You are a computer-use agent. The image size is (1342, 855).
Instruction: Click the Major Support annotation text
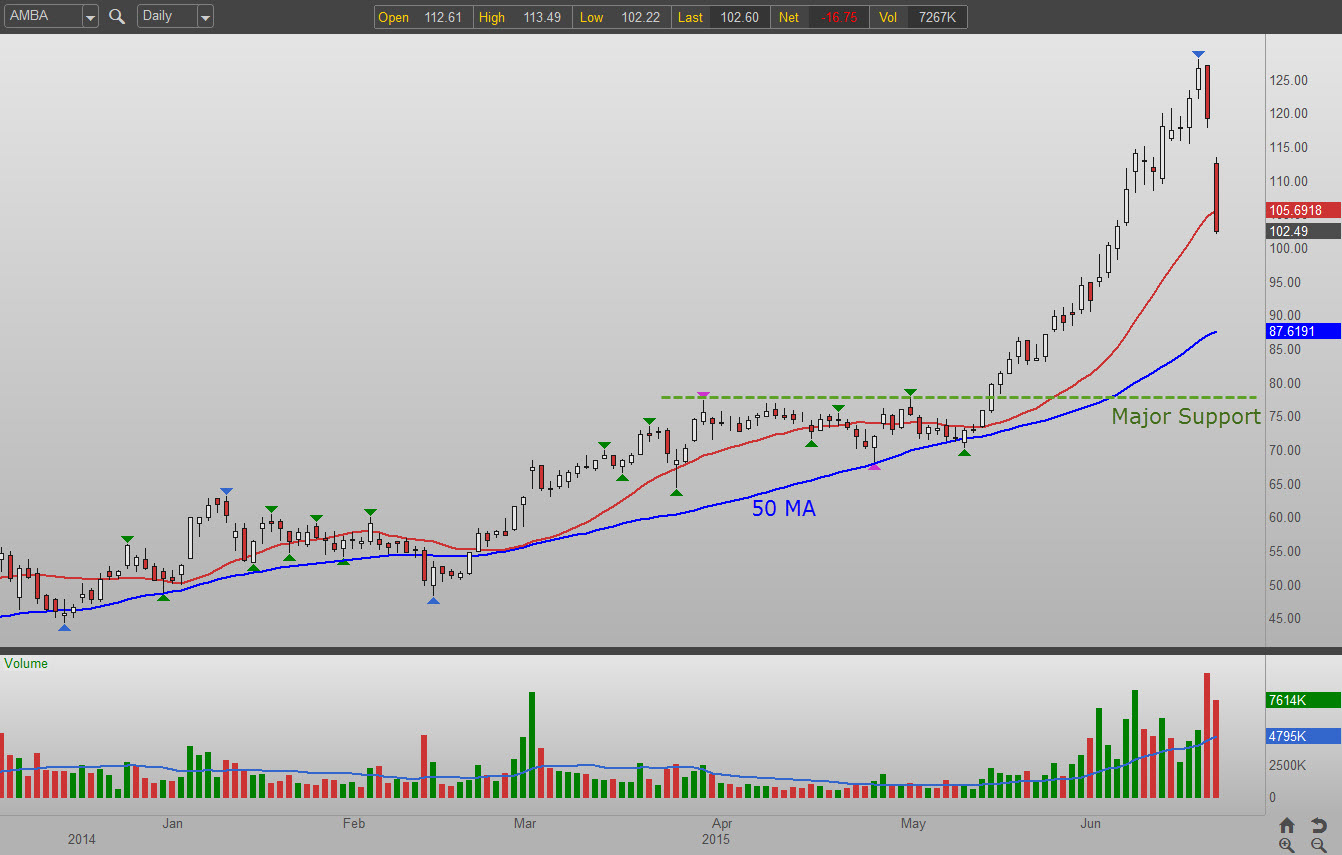1185,416
